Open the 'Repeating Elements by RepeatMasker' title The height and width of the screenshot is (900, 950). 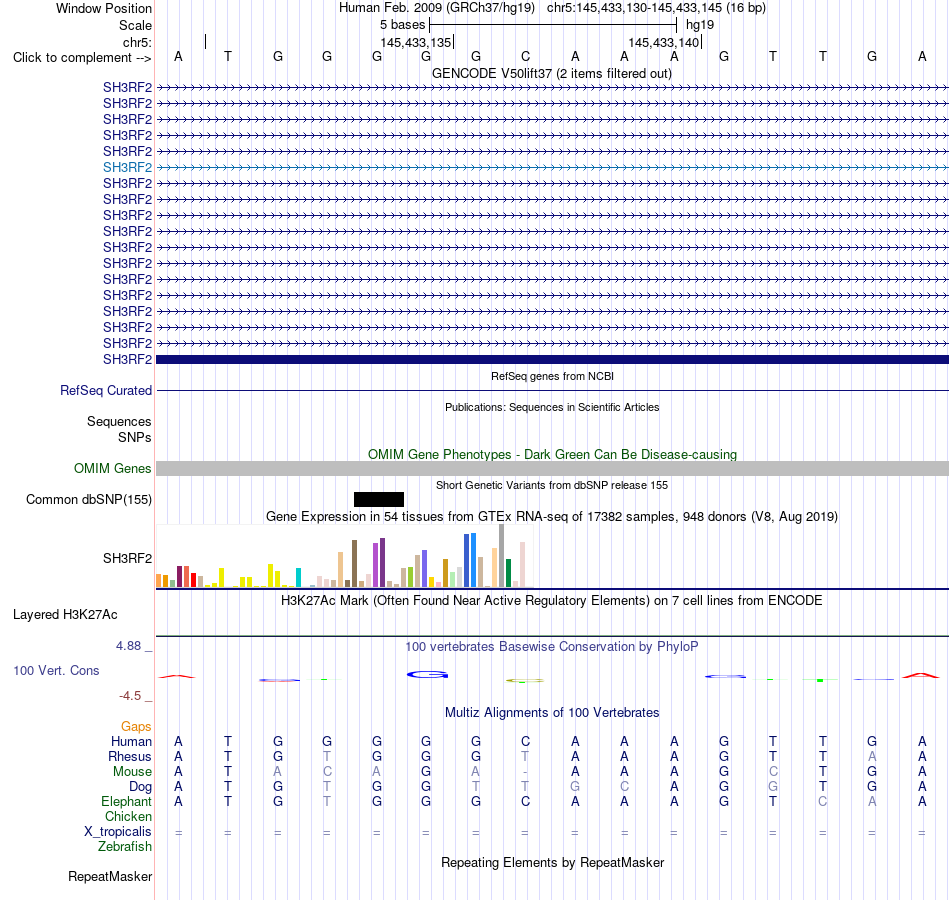point(553,862)
